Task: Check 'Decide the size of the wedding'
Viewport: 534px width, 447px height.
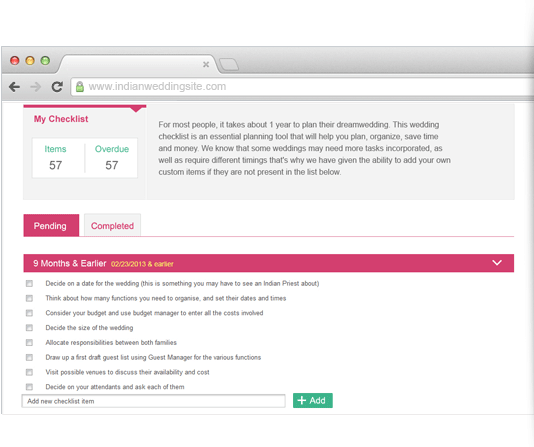Action: click(29, 328)
